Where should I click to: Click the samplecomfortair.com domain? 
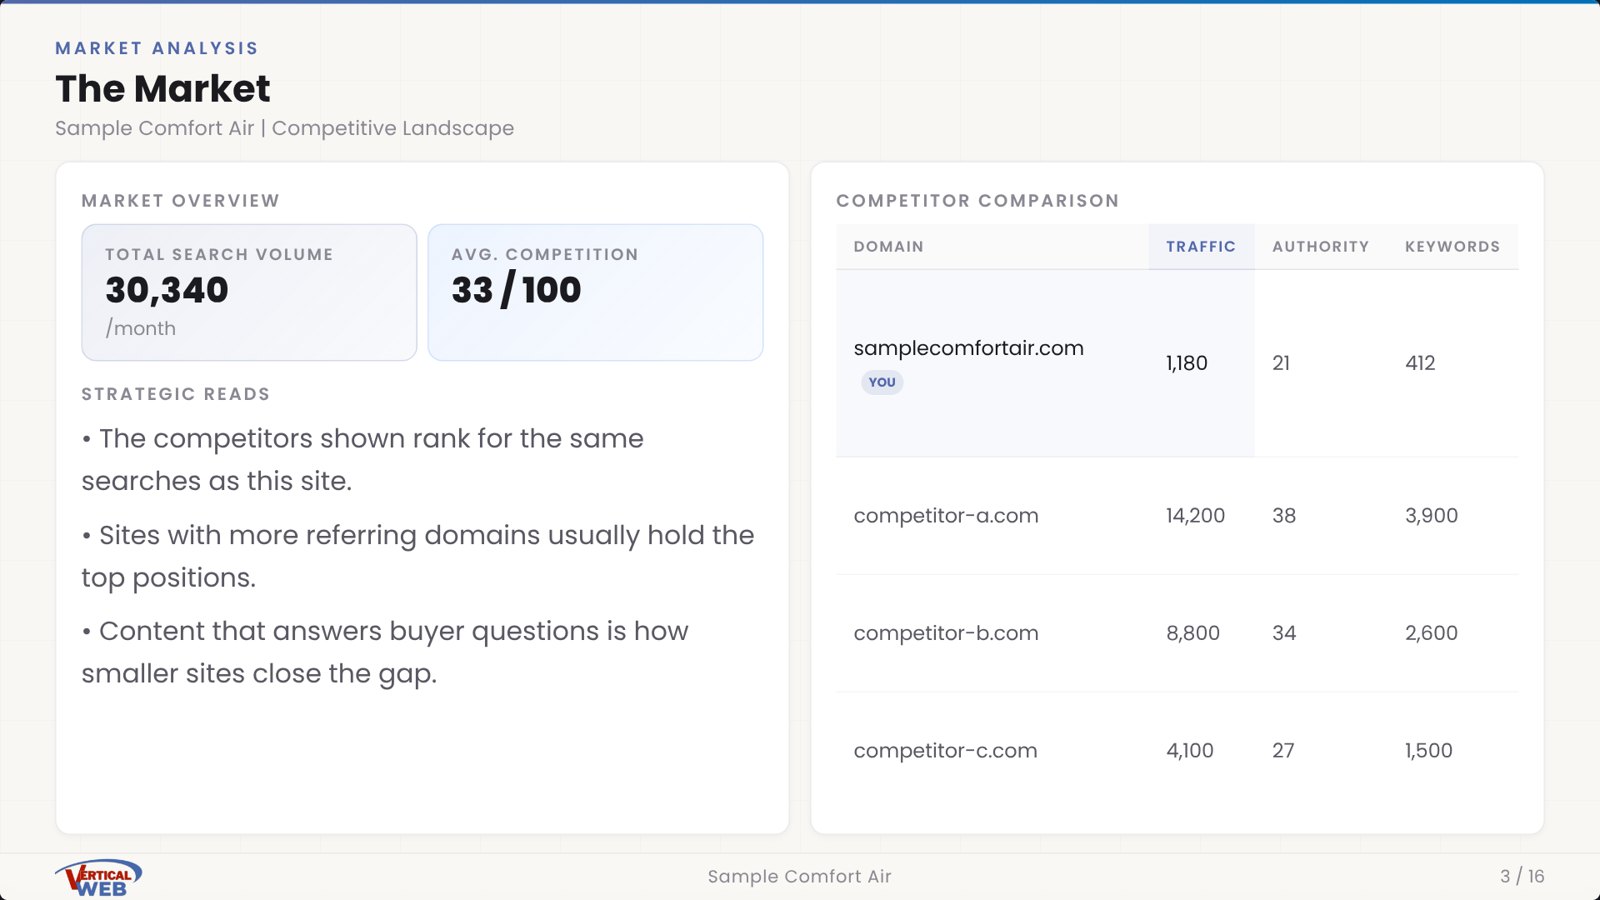tap(969, 348)
